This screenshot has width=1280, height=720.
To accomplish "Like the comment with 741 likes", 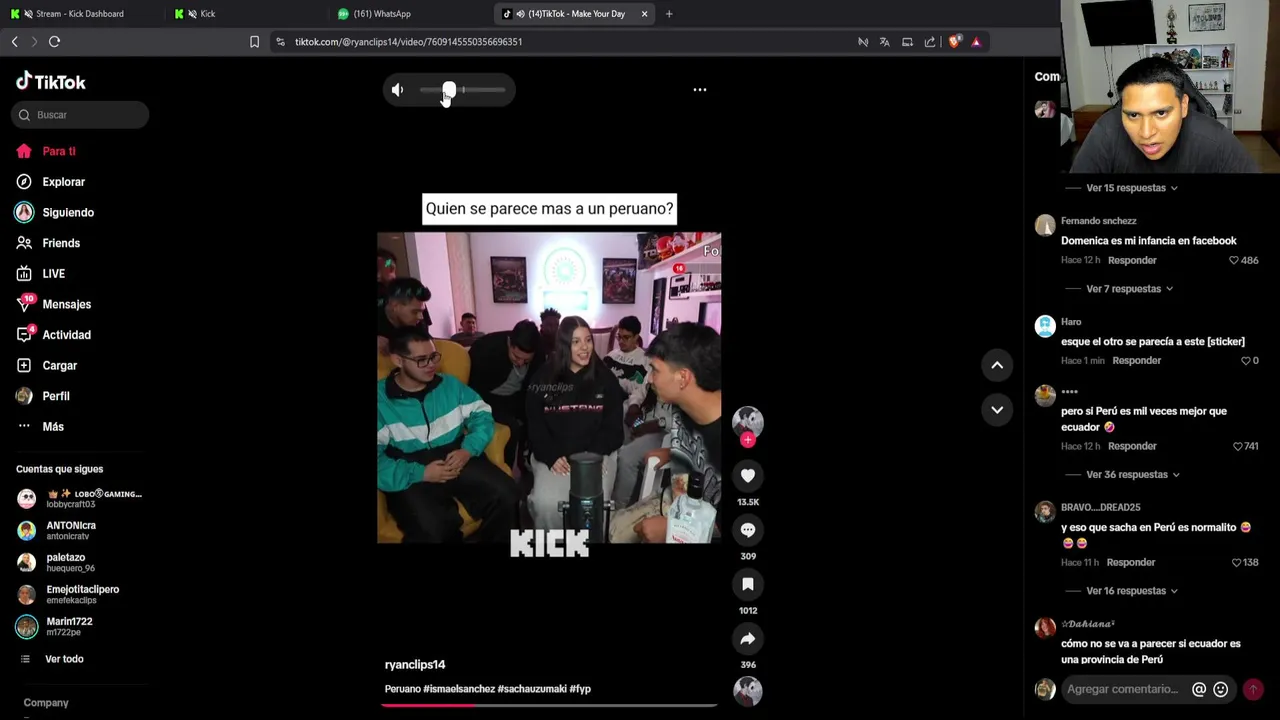I will pyautogui.click(x=1238, y=446).
